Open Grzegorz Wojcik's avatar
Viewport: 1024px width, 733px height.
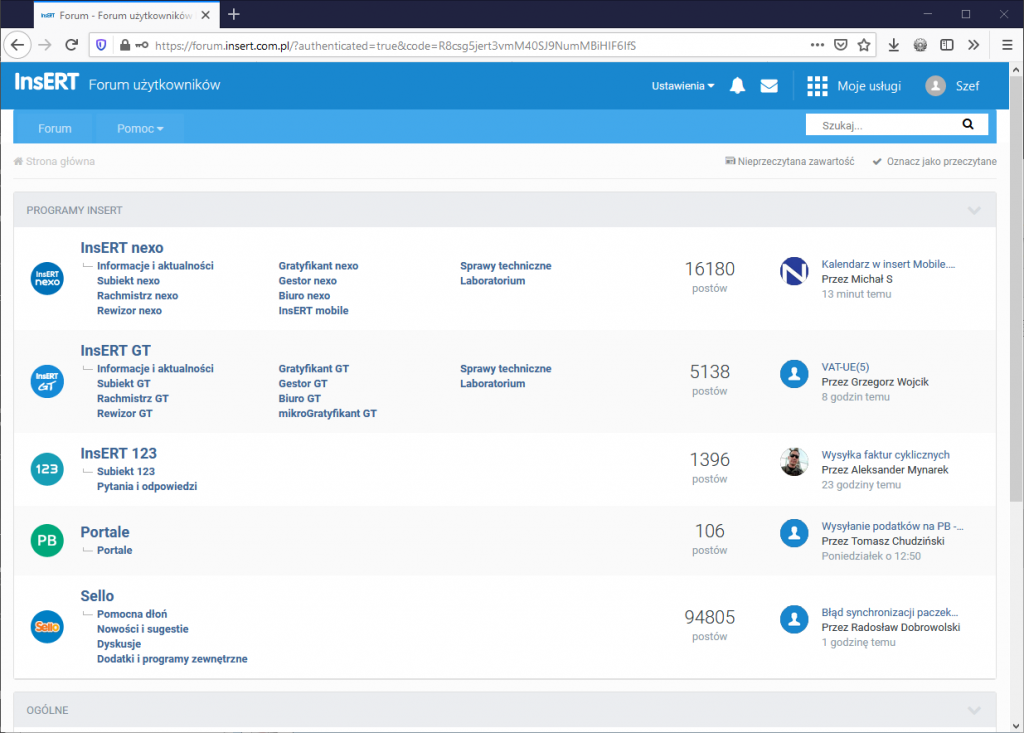click(x=794, y=374)
